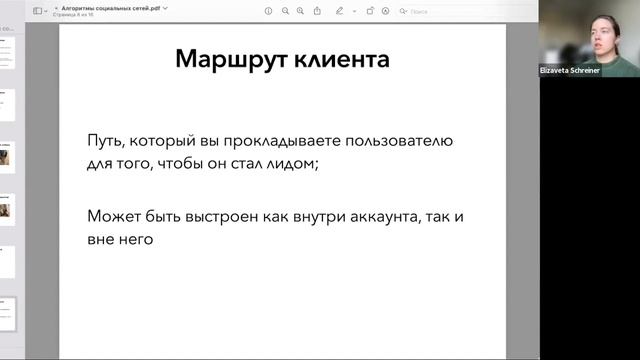640x360 pixels.
Task: Select the pen highlight tool
Action: pos(339,11)
